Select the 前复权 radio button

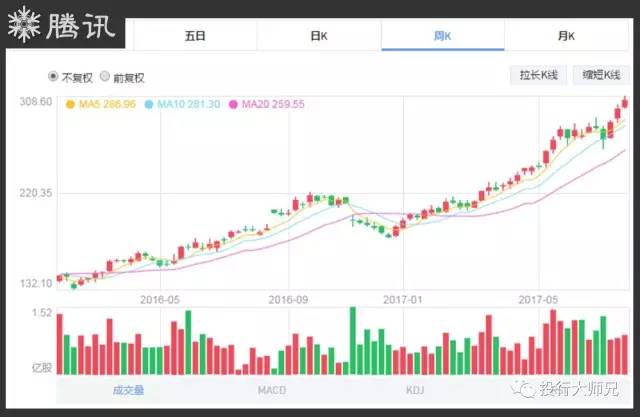pyautogui.click(x=105, y=77)
